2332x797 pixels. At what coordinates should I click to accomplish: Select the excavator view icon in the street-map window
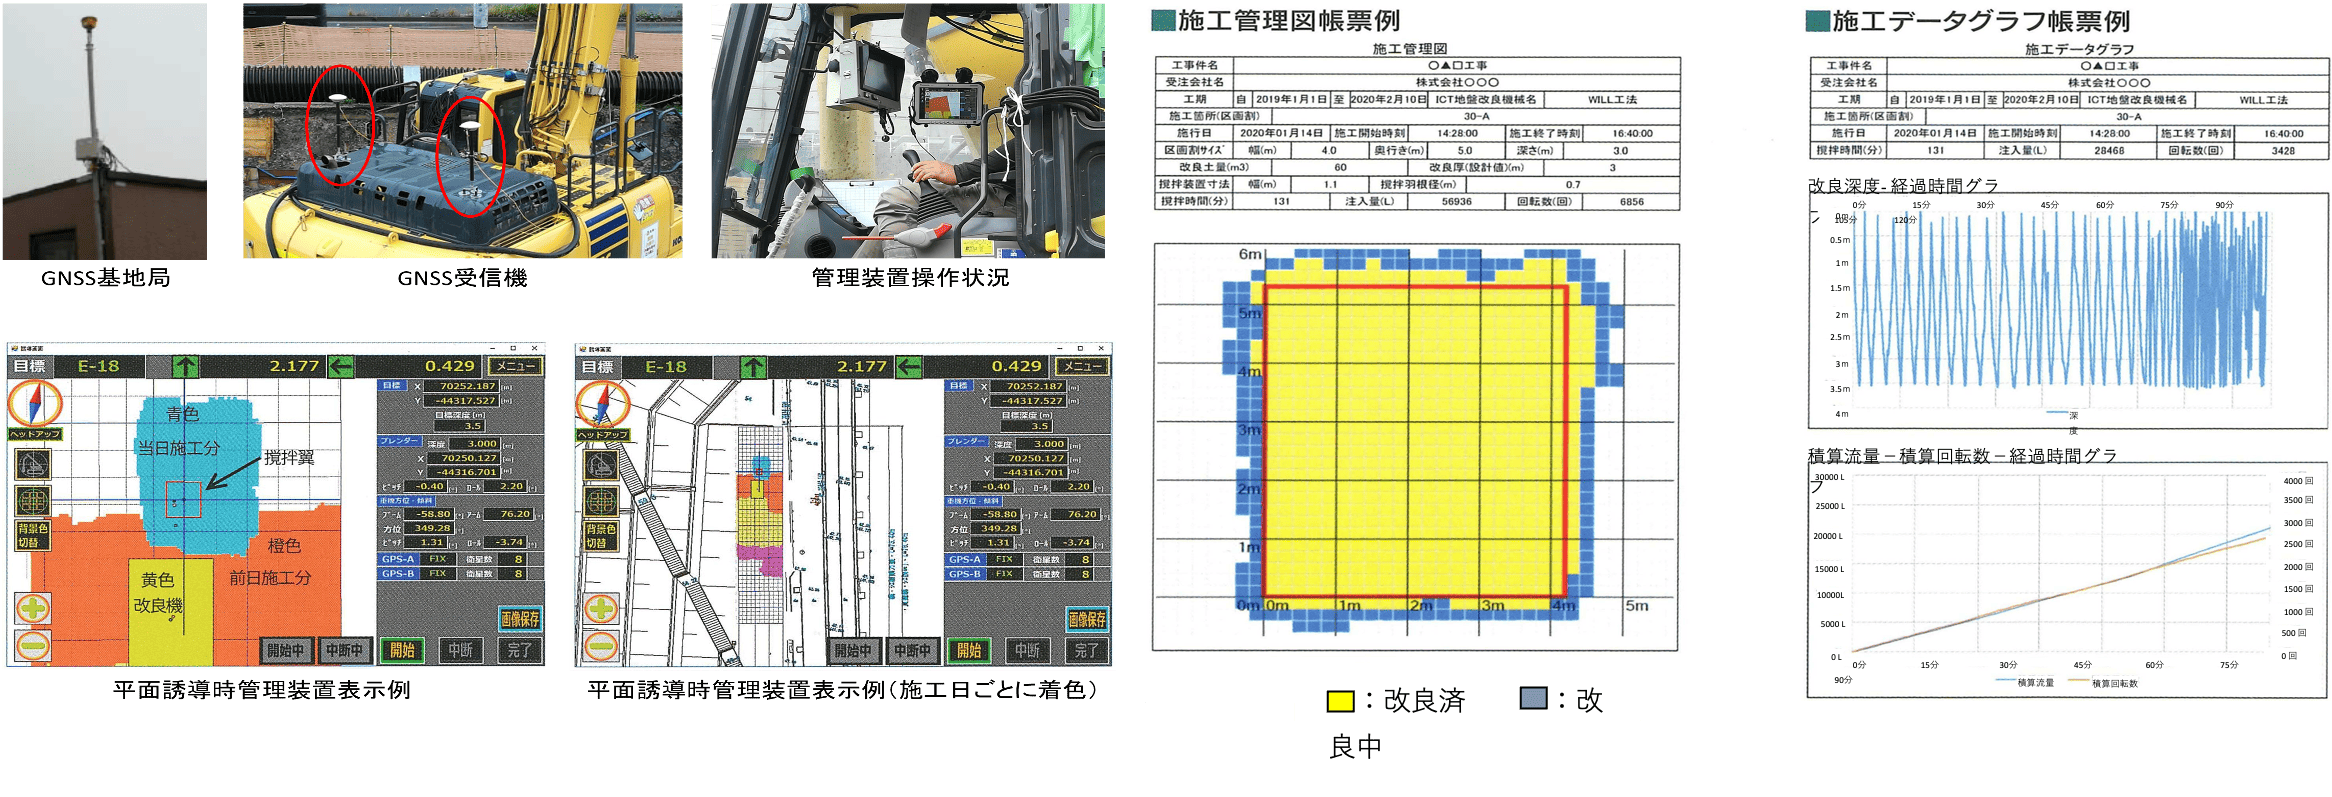[601, 465]
